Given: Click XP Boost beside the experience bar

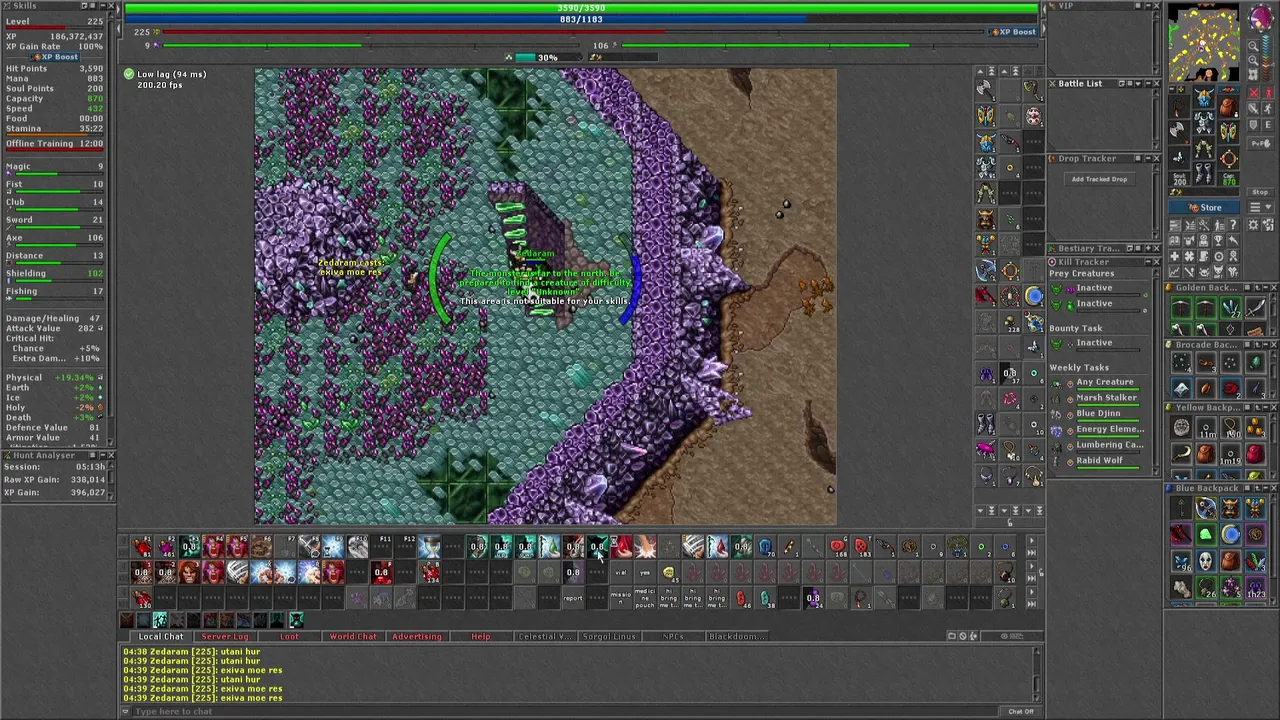Looking at the screenshot, I should click(x=1013, y=32).
